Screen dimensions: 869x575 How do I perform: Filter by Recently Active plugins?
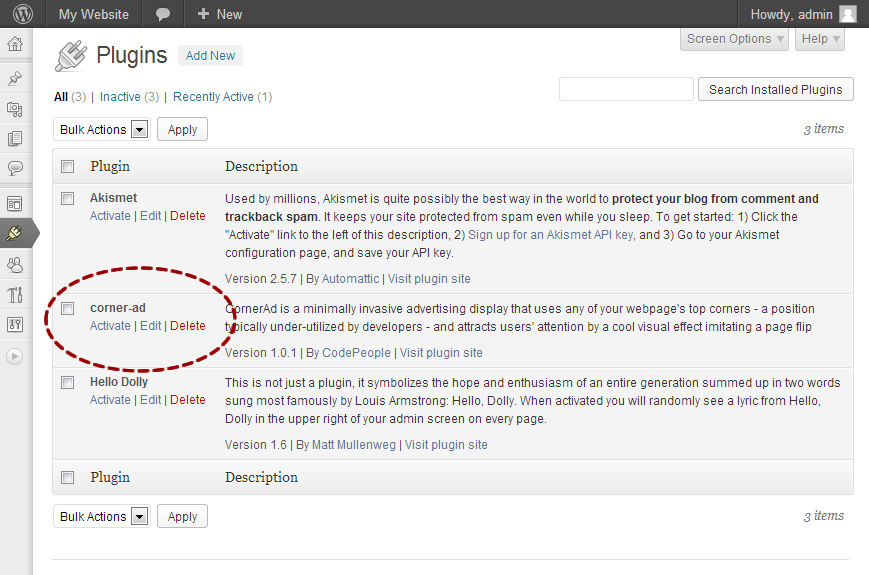click(213, 97)
